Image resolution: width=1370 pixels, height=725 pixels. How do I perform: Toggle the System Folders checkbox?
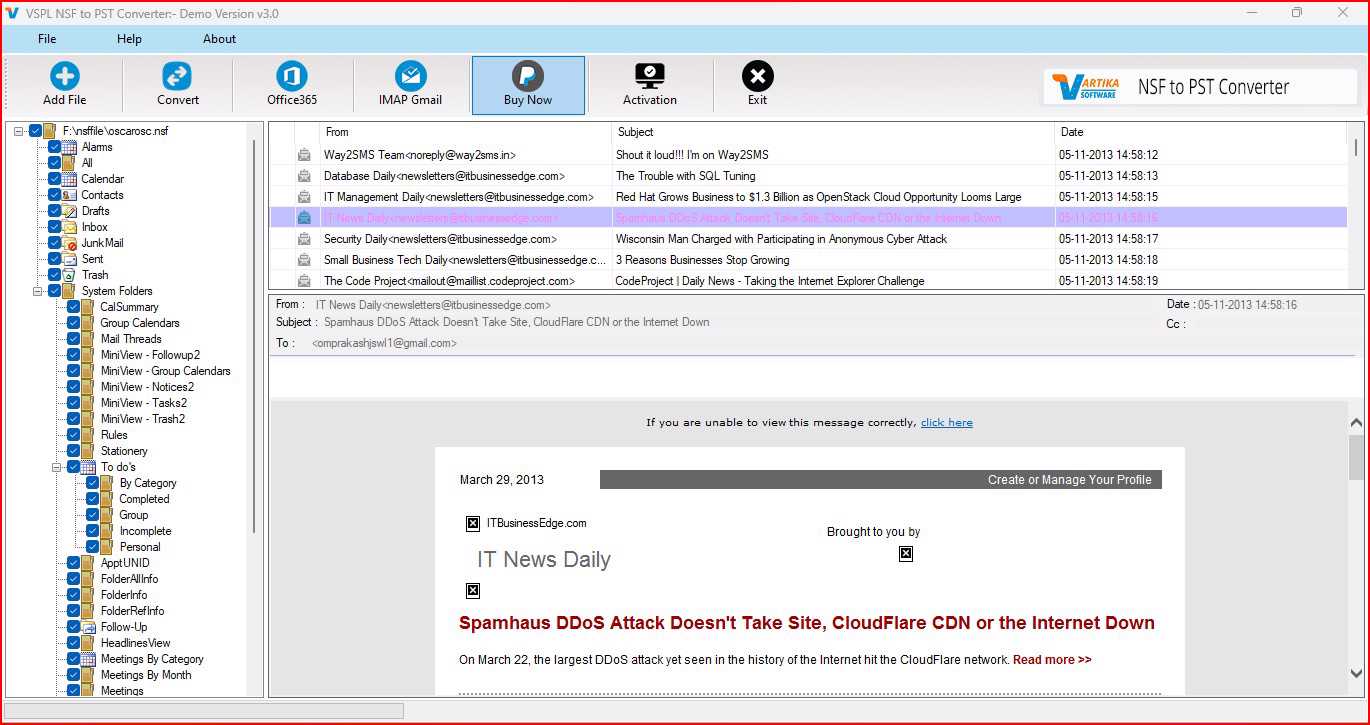click(55, 291)
